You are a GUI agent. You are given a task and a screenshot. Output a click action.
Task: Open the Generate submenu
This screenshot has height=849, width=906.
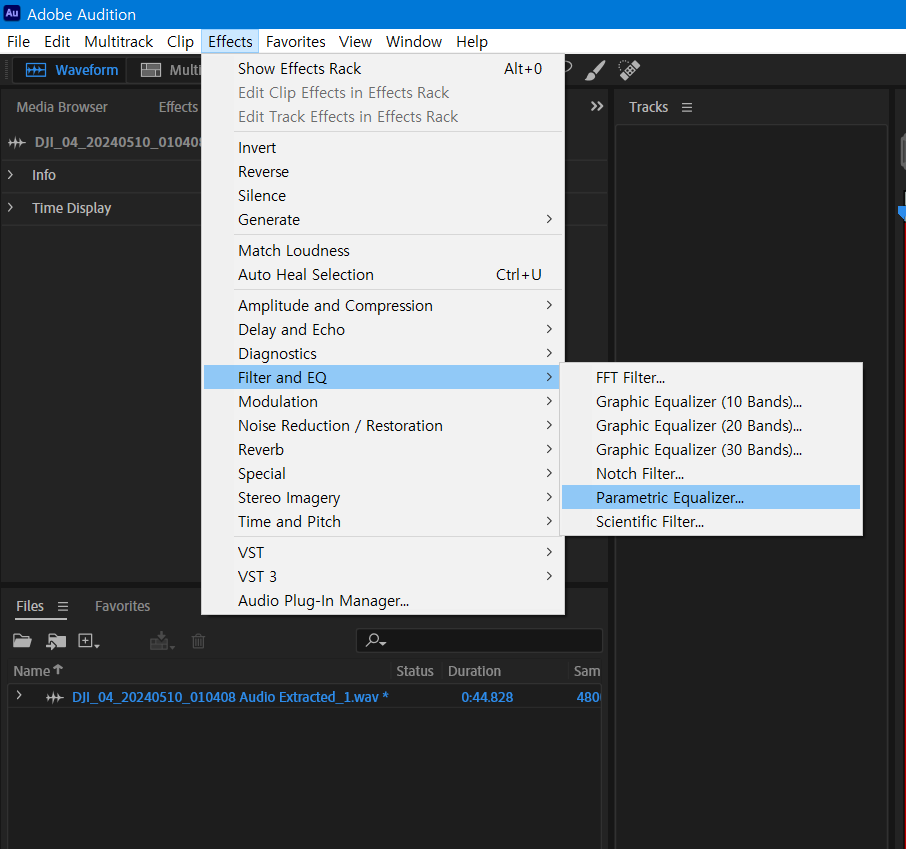tap(383, 220)
